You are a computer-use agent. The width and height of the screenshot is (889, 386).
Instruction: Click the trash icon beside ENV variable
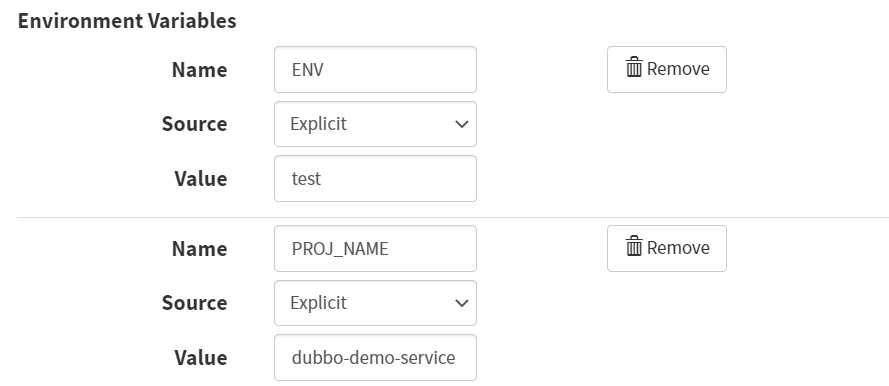coord(634,67)
